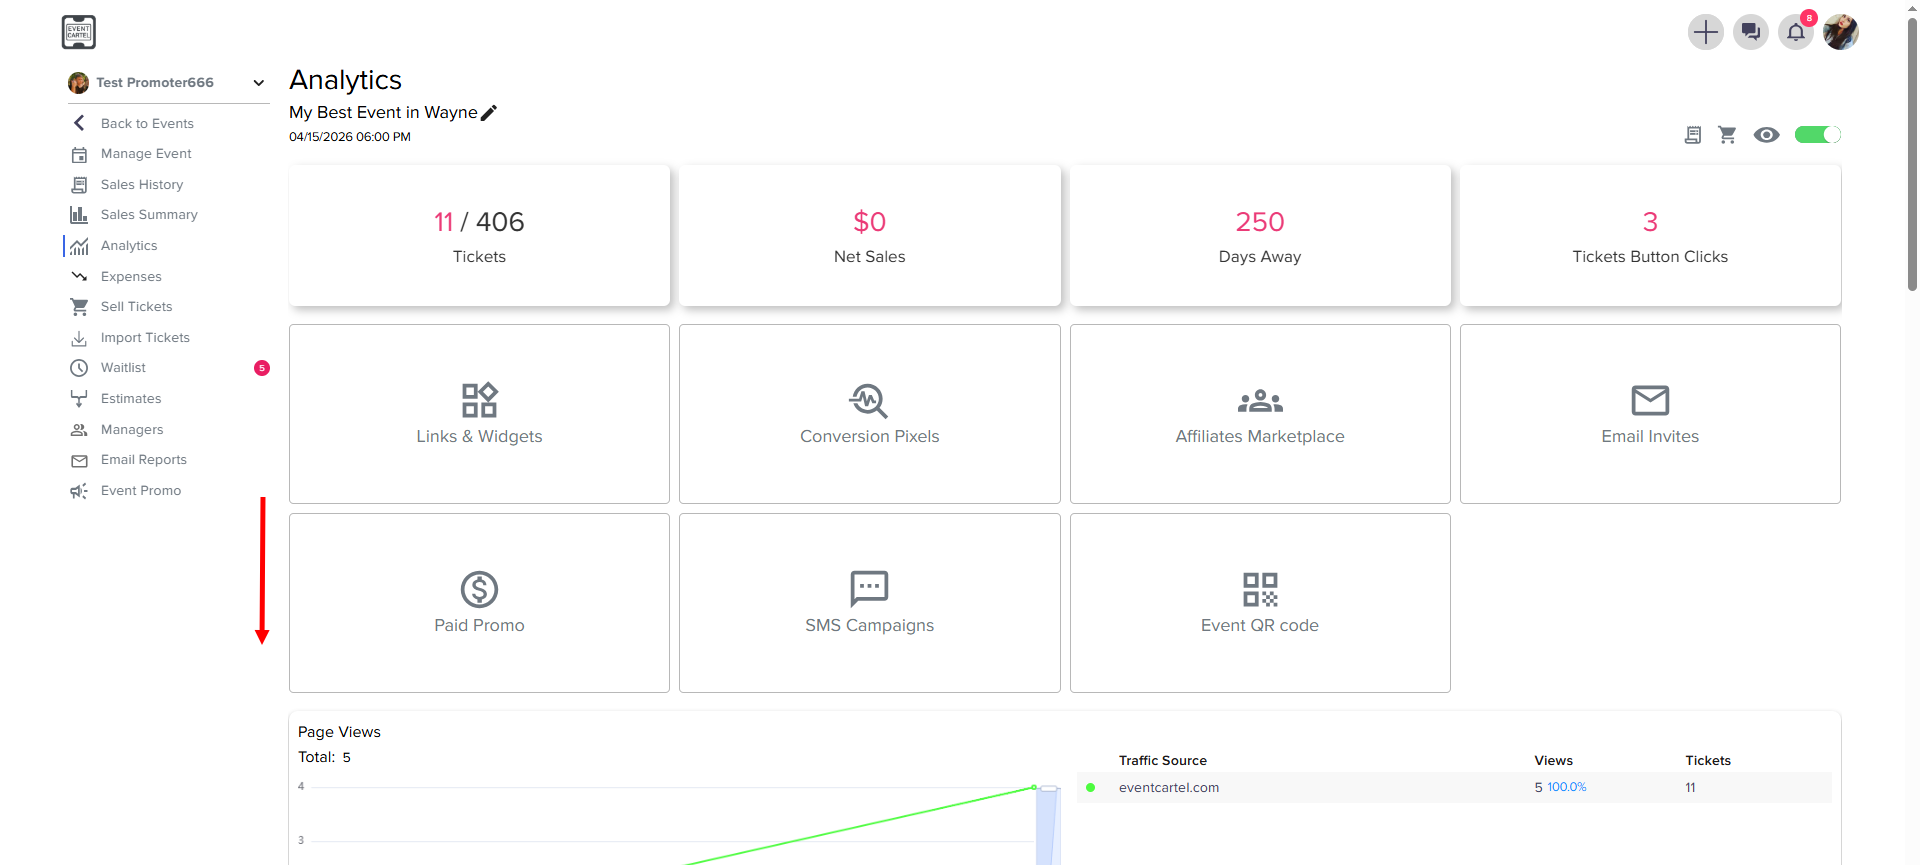Open the Waitlist menu item
1920x865 pixels.
(x=123, y=368)
